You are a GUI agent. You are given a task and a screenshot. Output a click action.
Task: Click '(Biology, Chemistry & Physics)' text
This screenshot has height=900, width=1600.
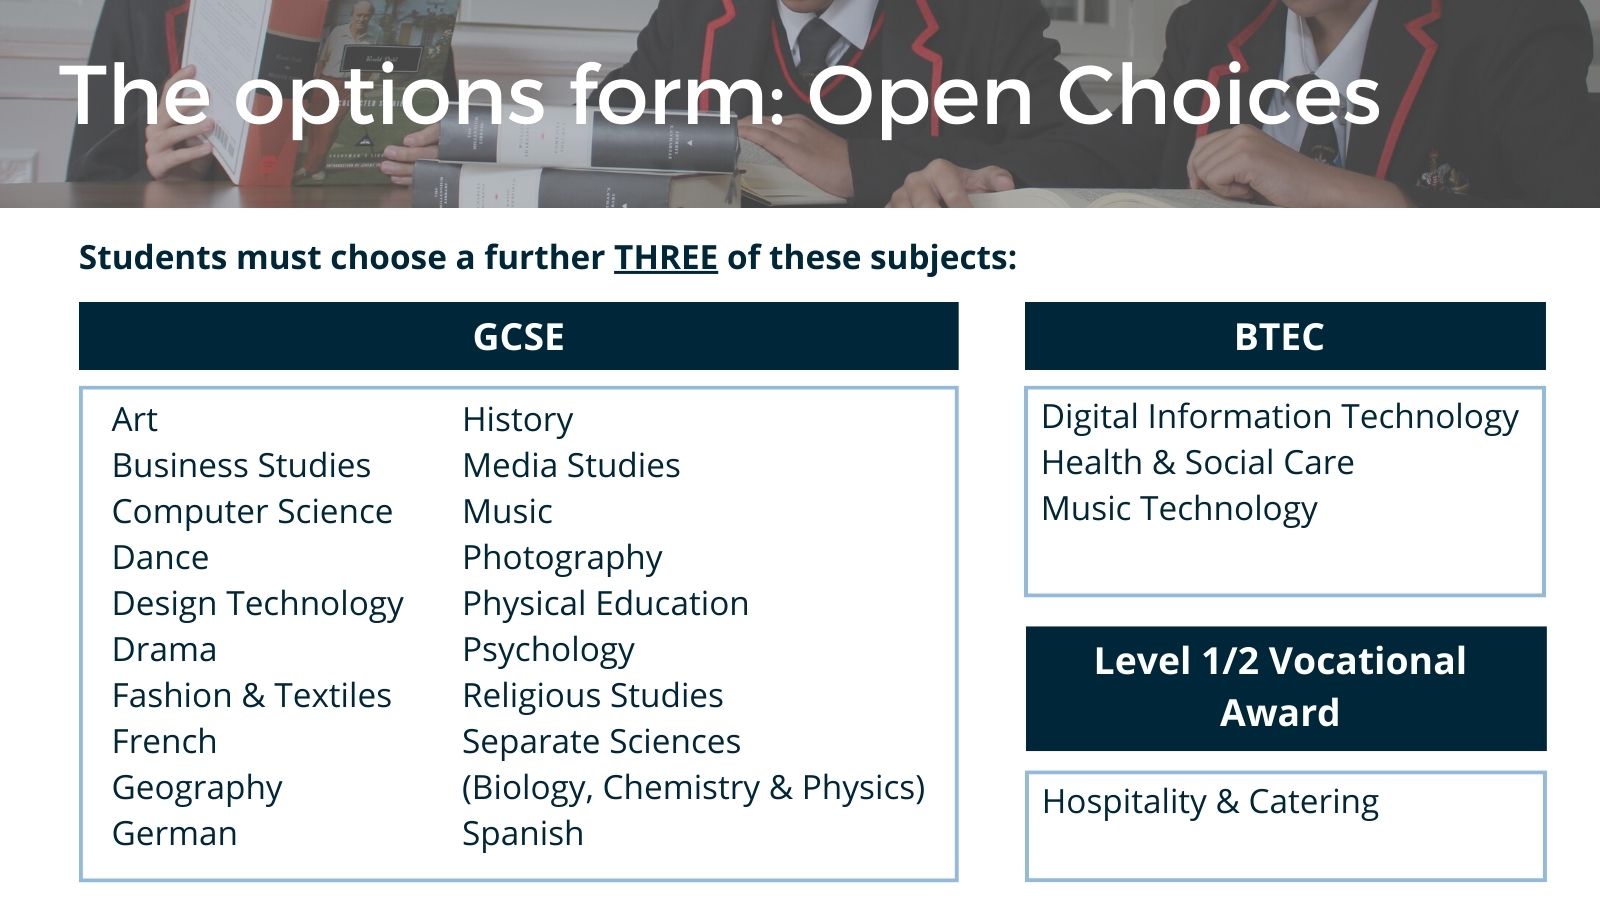[x=693, y=788]
